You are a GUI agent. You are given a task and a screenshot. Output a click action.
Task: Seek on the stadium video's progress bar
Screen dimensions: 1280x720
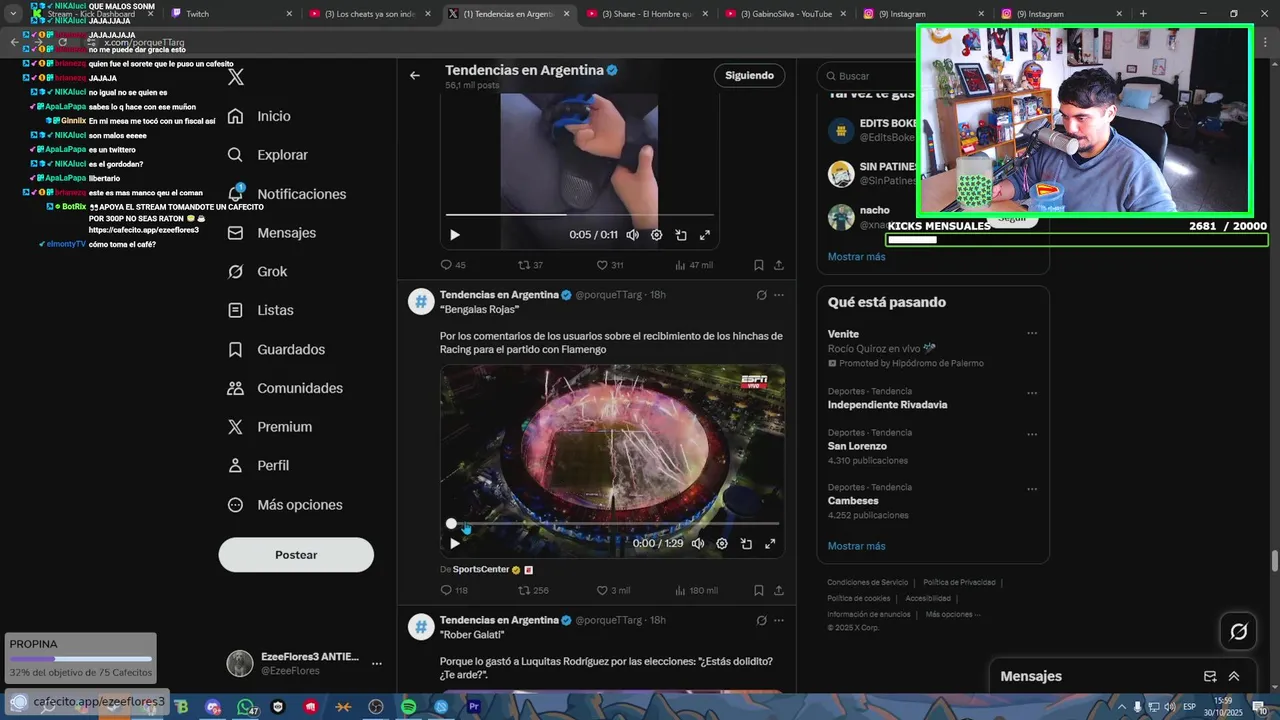coord(613,523)
